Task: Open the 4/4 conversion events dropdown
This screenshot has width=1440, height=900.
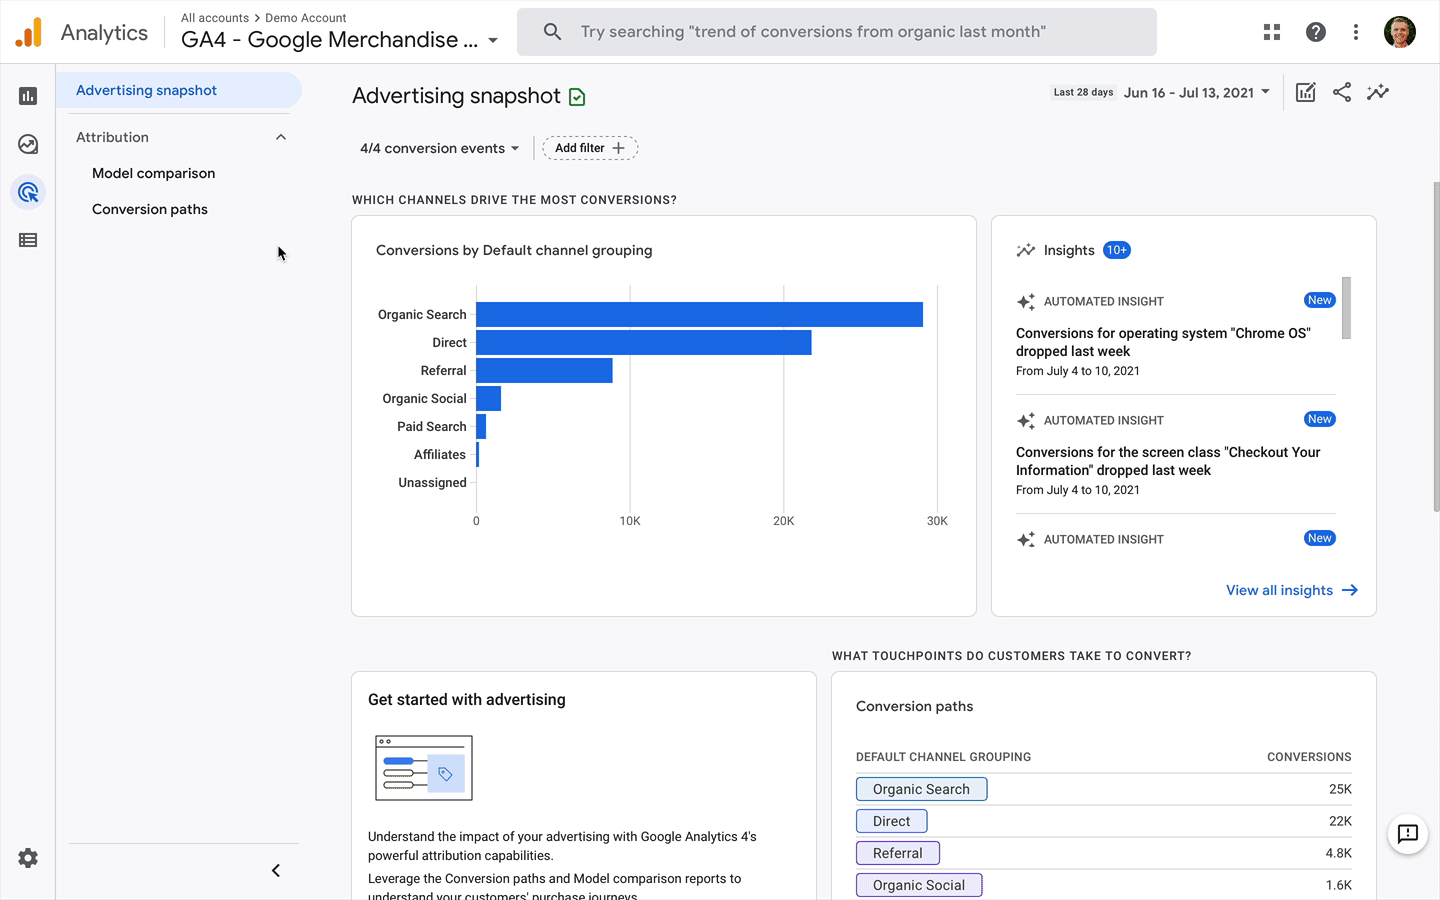Action: point(439,147)
